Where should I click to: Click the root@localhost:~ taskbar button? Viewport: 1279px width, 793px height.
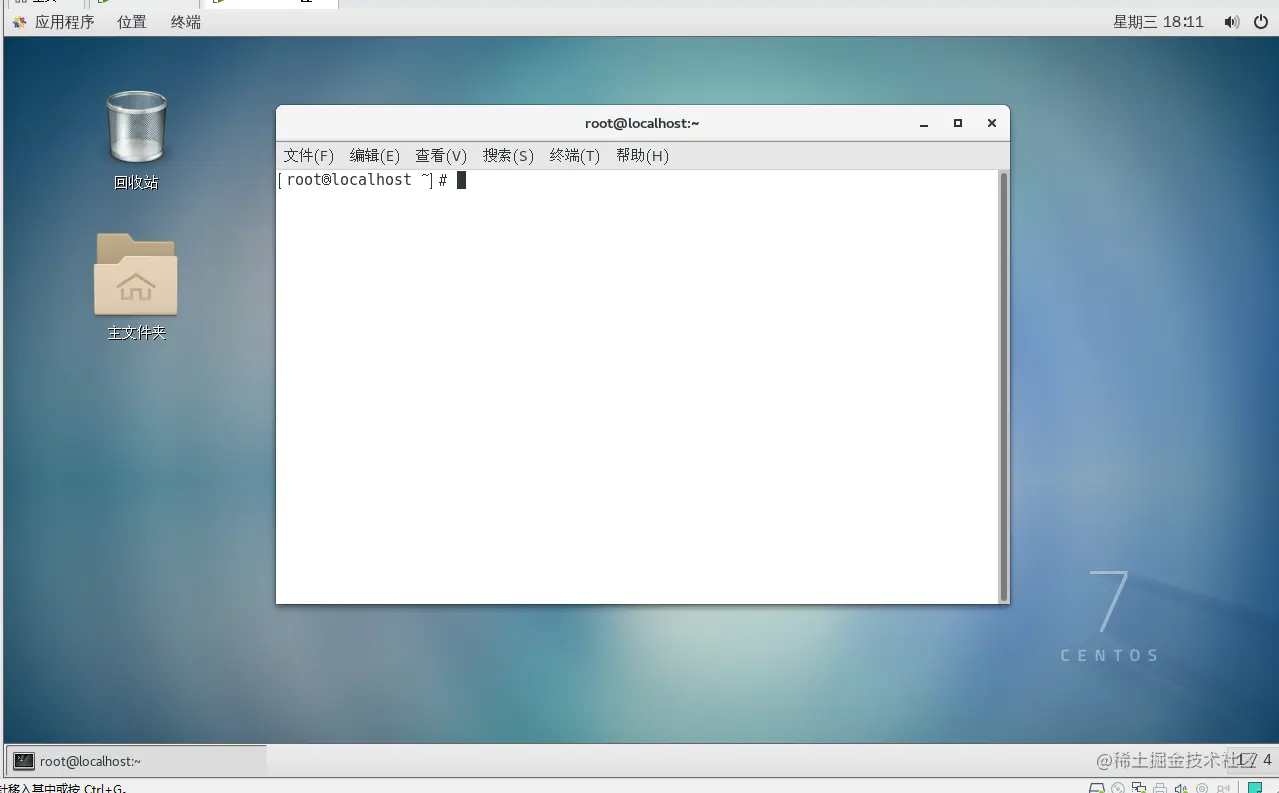(x=135, y=761)
